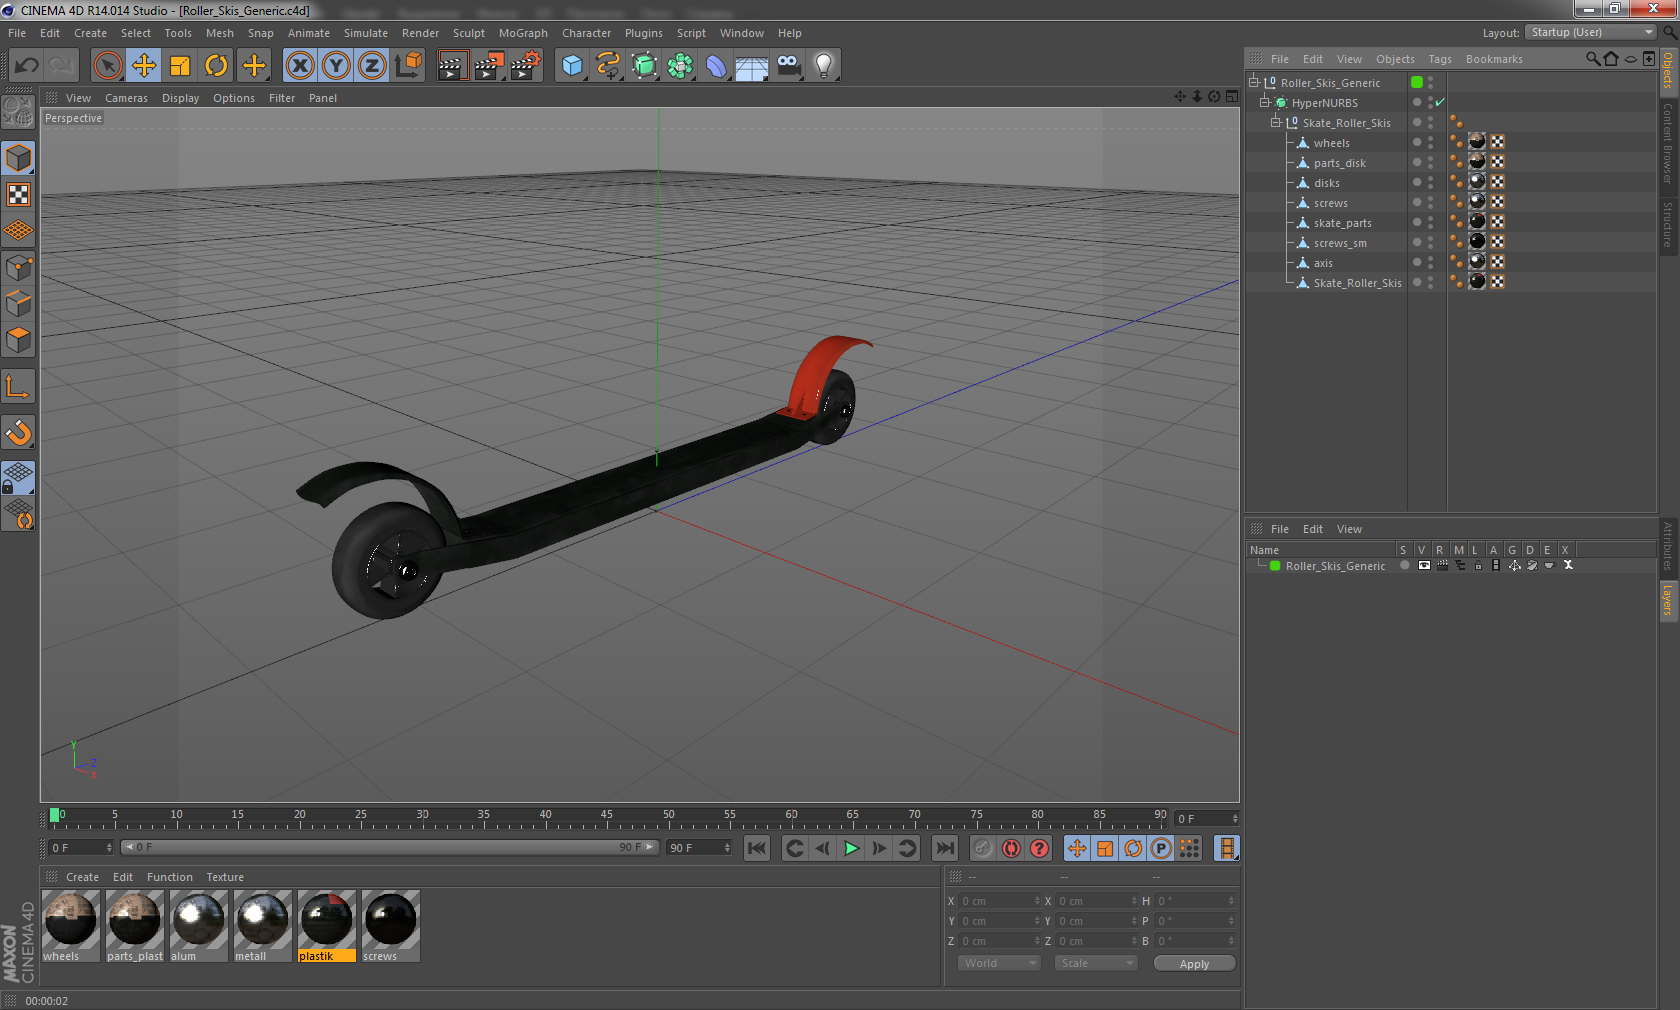This screenshot has height=1010, width=1680.
Task: Collapse the Skate_Roller_Skis null node
Action: click(x=1275, y=122)
